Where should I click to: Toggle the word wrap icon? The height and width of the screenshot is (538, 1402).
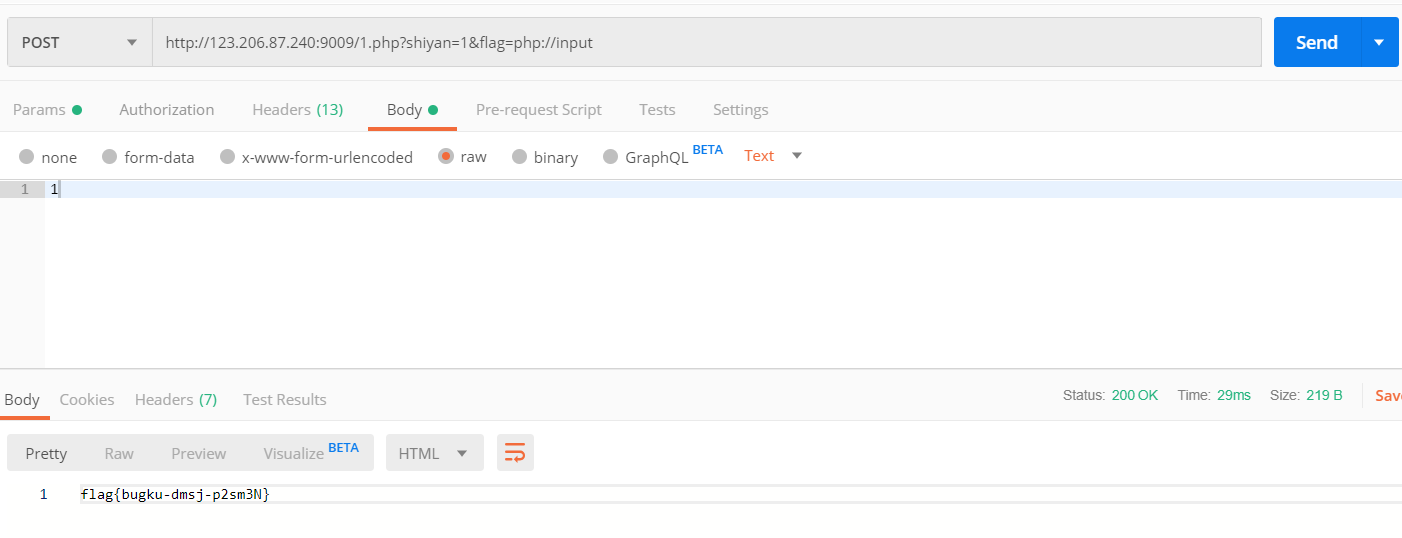click(x=515, y=453)
